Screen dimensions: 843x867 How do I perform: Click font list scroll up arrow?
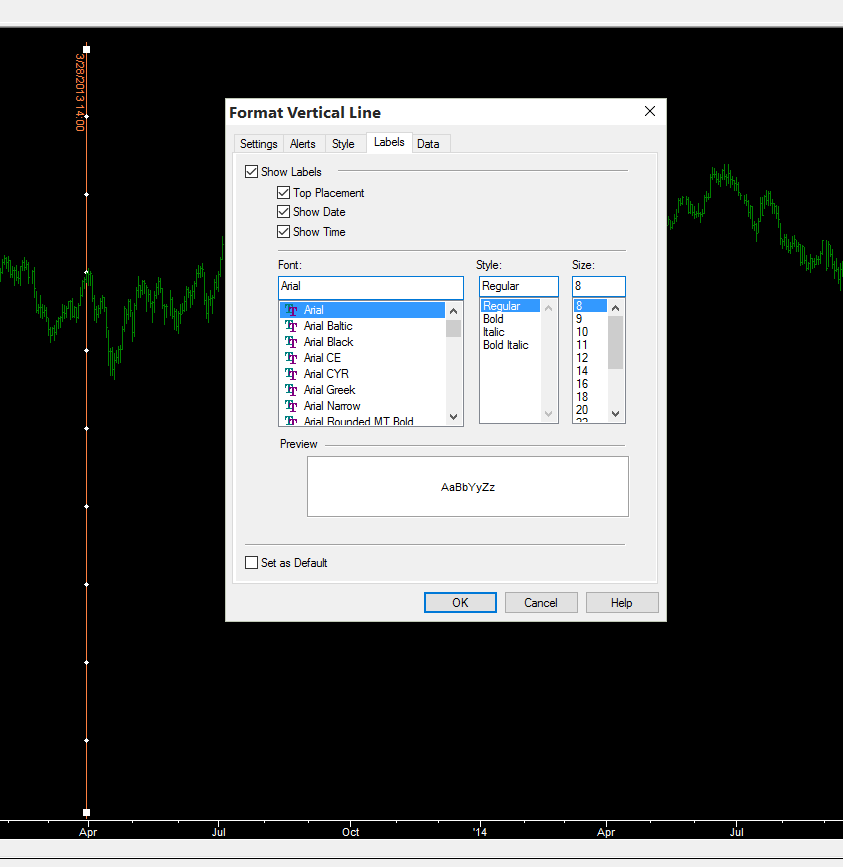454,311
